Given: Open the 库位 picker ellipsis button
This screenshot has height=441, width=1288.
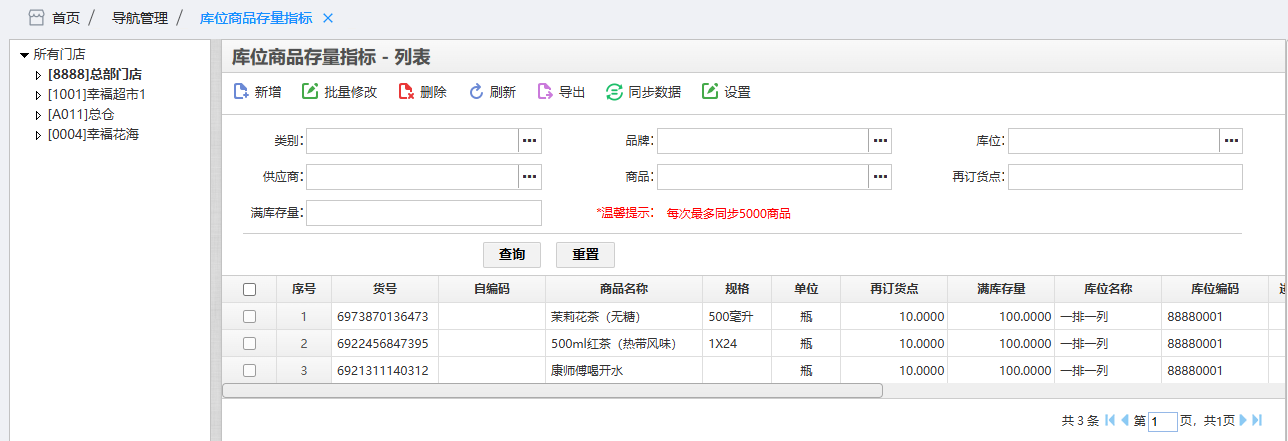Looking at the screenshot, I should click(1231, 141).
